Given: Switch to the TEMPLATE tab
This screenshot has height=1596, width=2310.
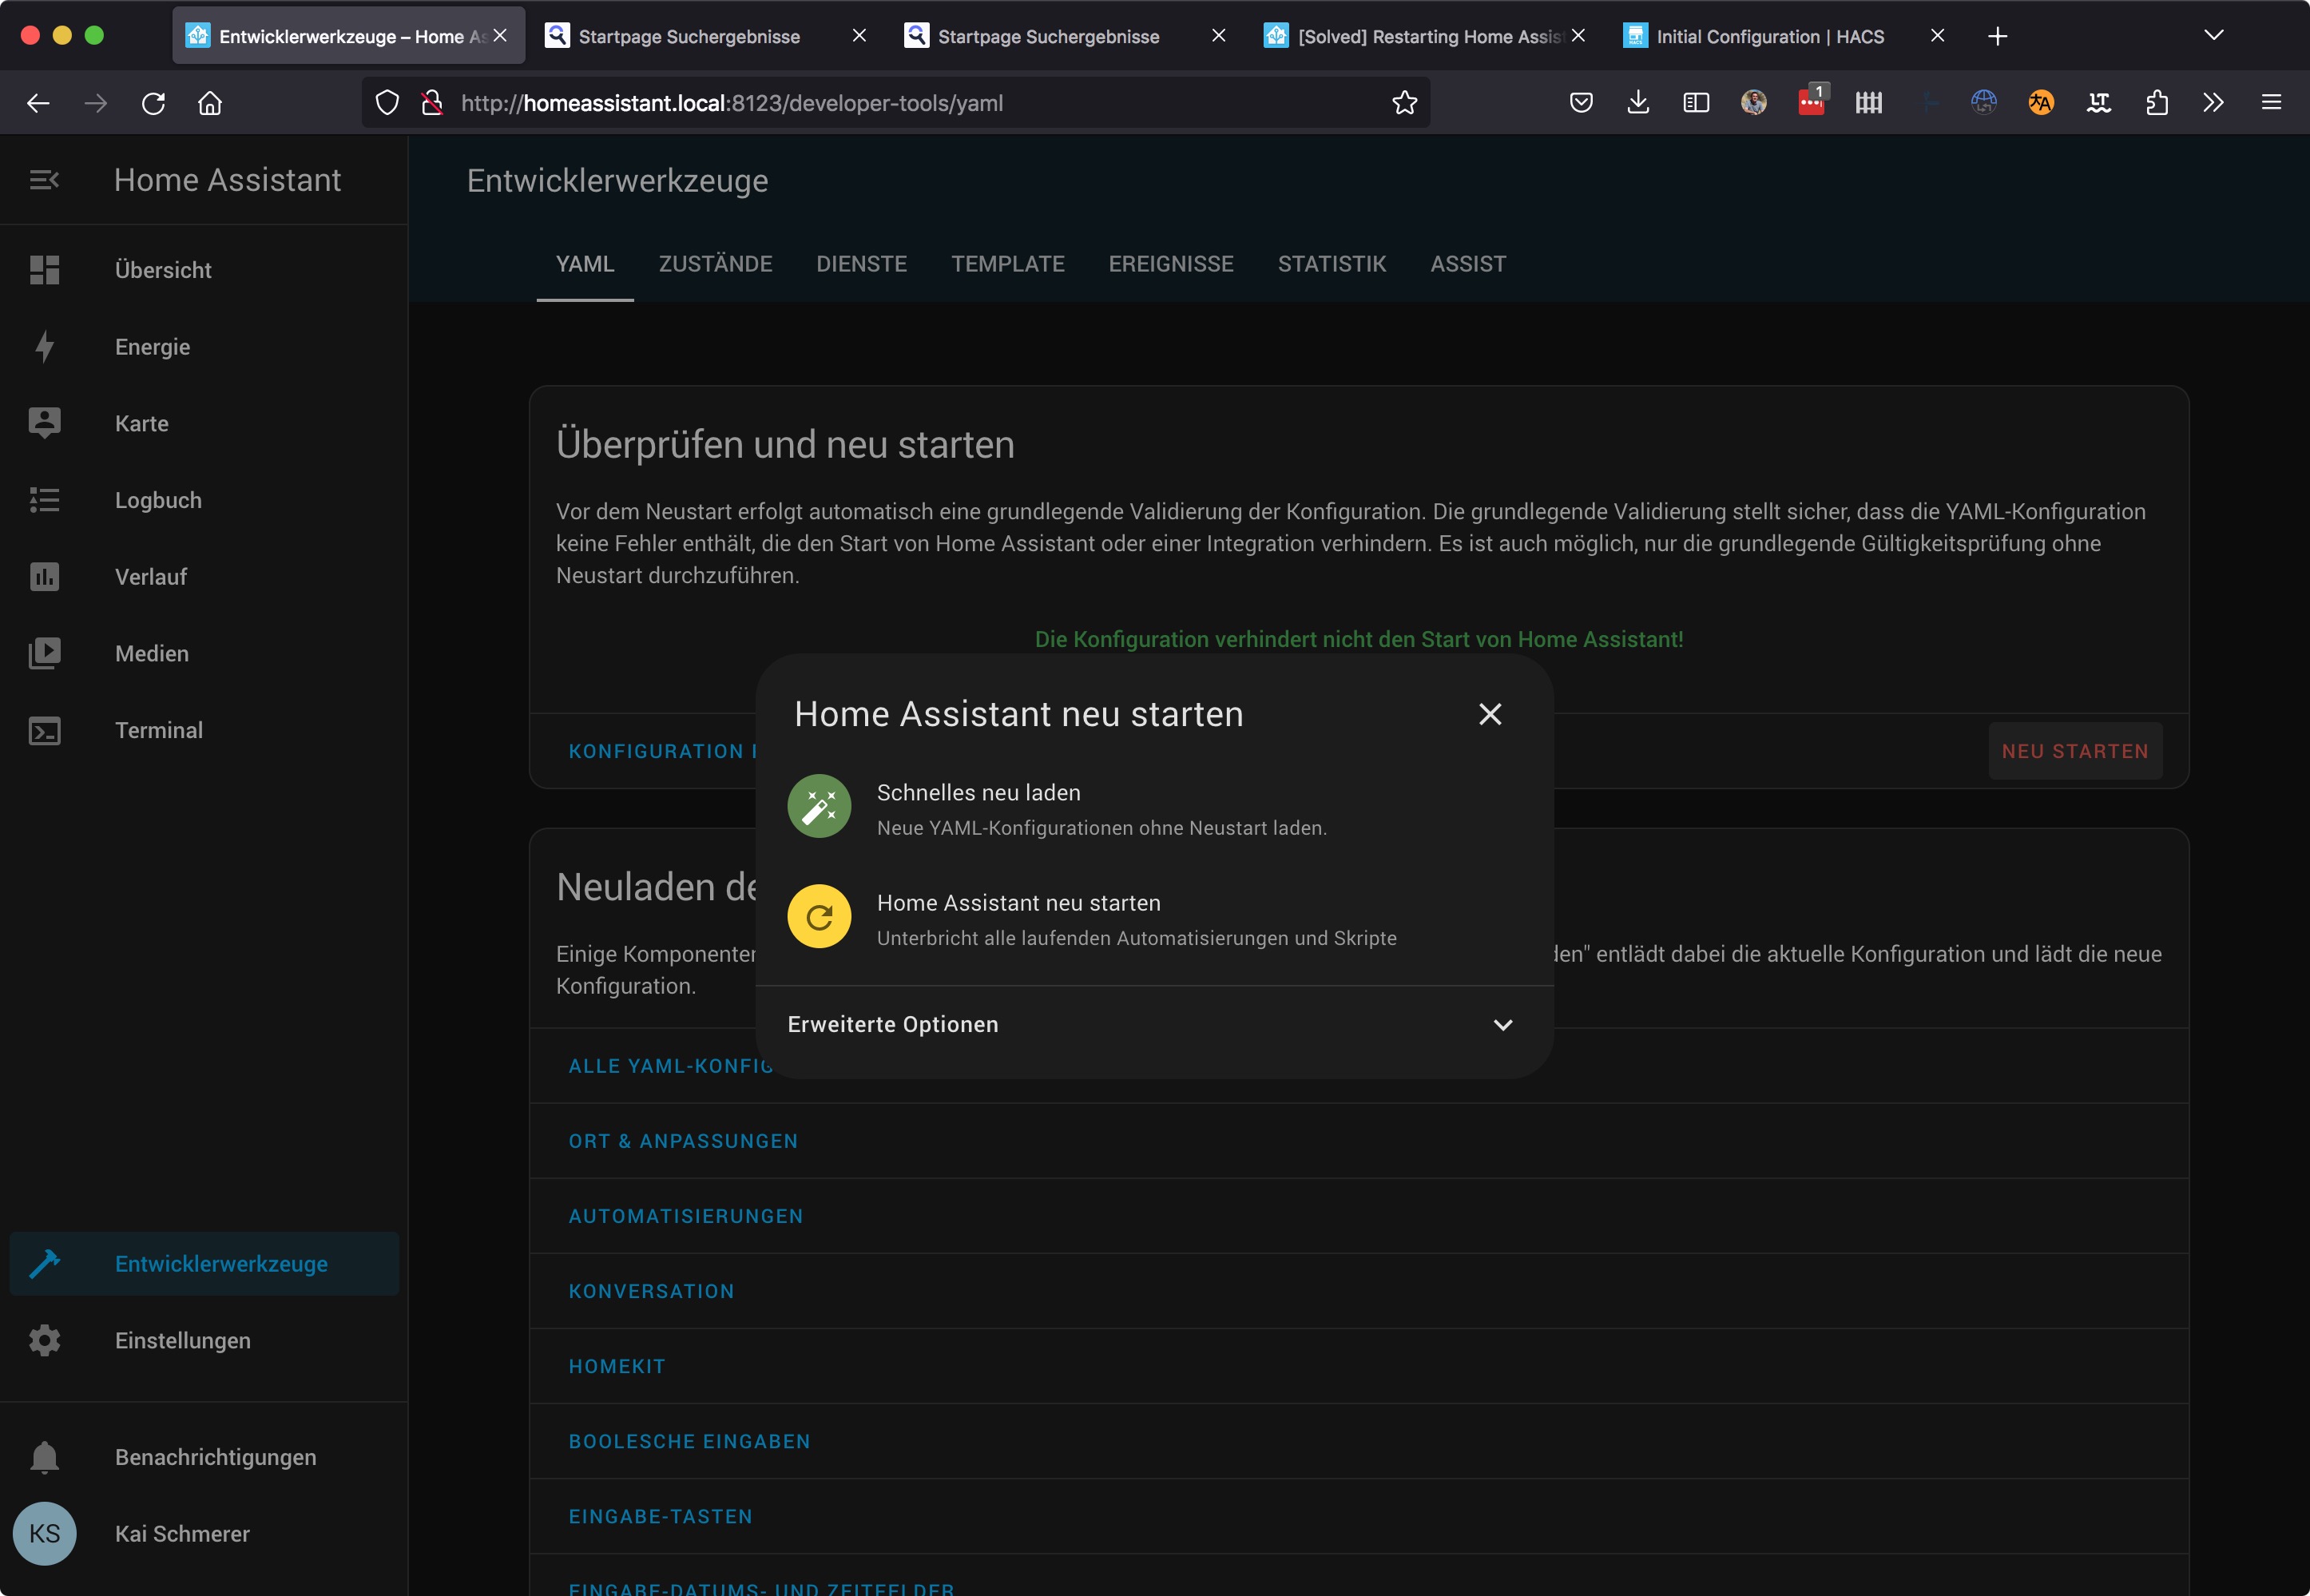Looking at the screenshot, I should pos(1007,264).
